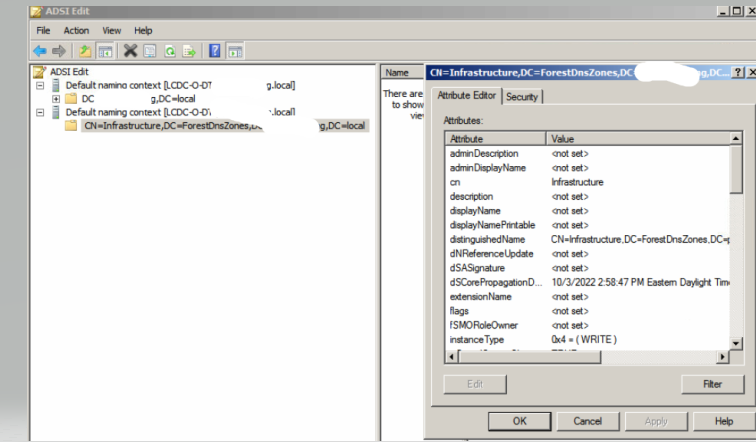Image resolution: width=756 pixels, height=442 pixels.
Task: Click the Cancel button
Action: (588, 421)
